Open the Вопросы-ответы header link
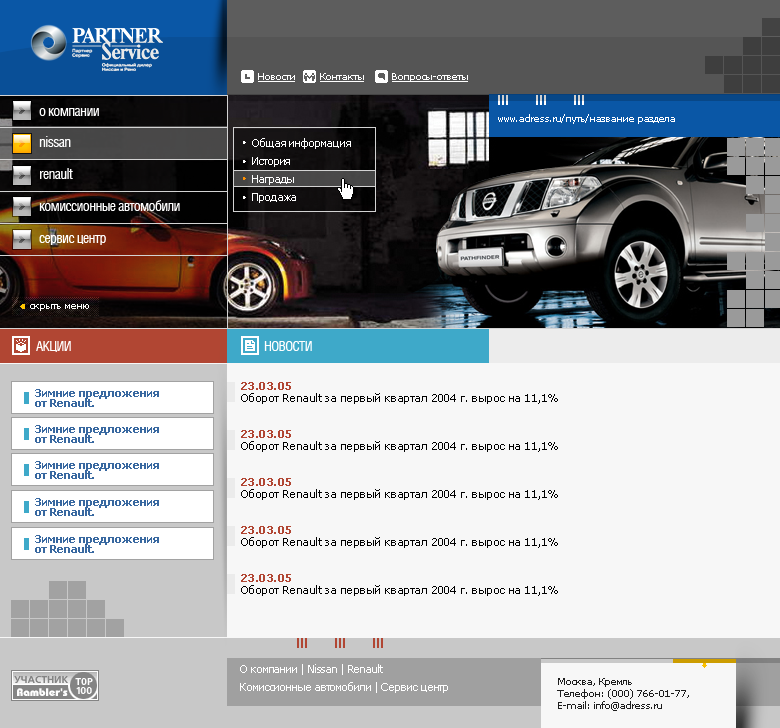The width and height of the screenshot is (780, 728). (x=430, y=77)
